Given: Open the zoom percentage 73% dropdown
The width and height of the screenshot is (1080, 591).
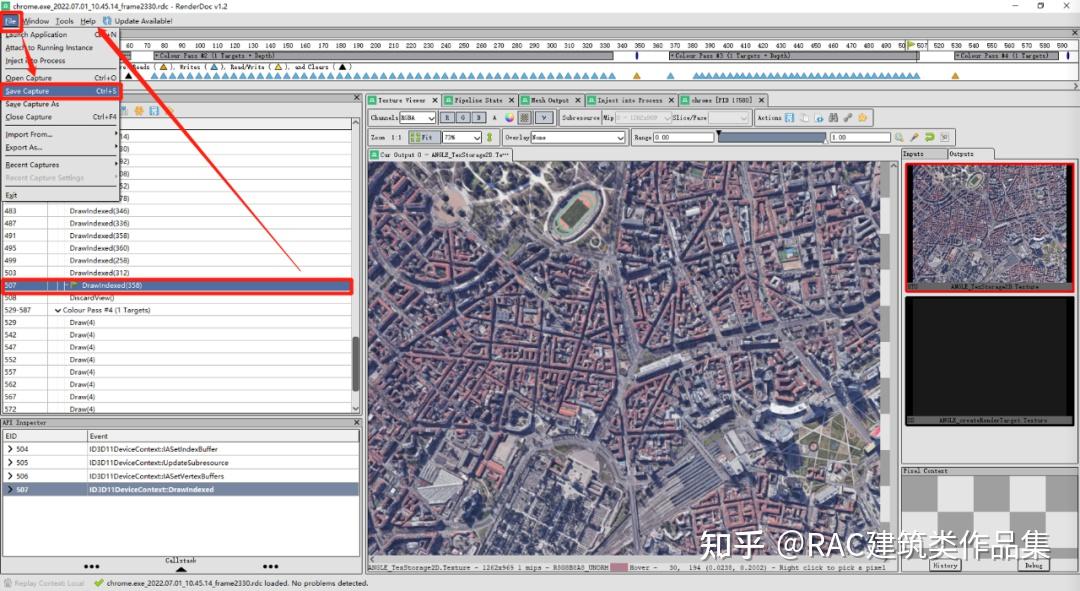Looking at the screenshot, I should click(x=461, y=137).
